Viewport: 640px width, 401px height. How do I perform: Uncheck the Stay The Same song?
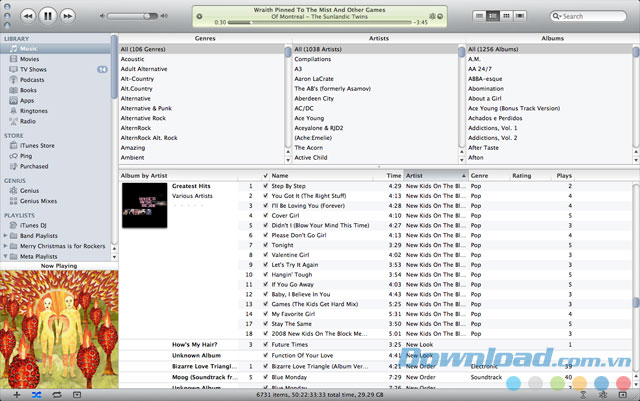coord(265,324)
